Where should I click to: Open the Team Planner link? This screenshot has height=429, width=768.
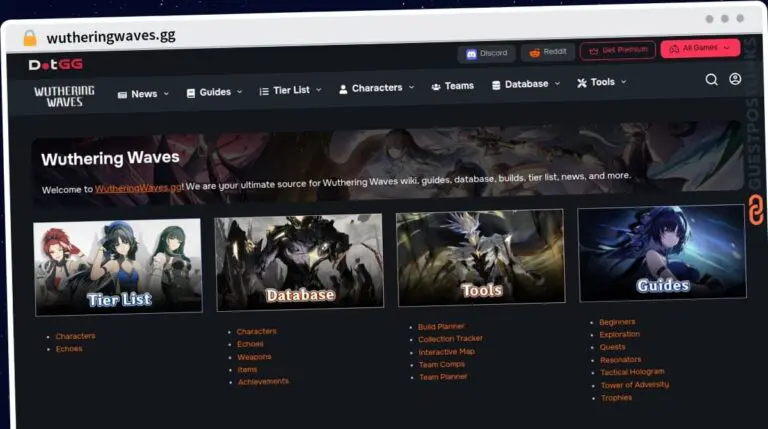[x=443, y=377]
